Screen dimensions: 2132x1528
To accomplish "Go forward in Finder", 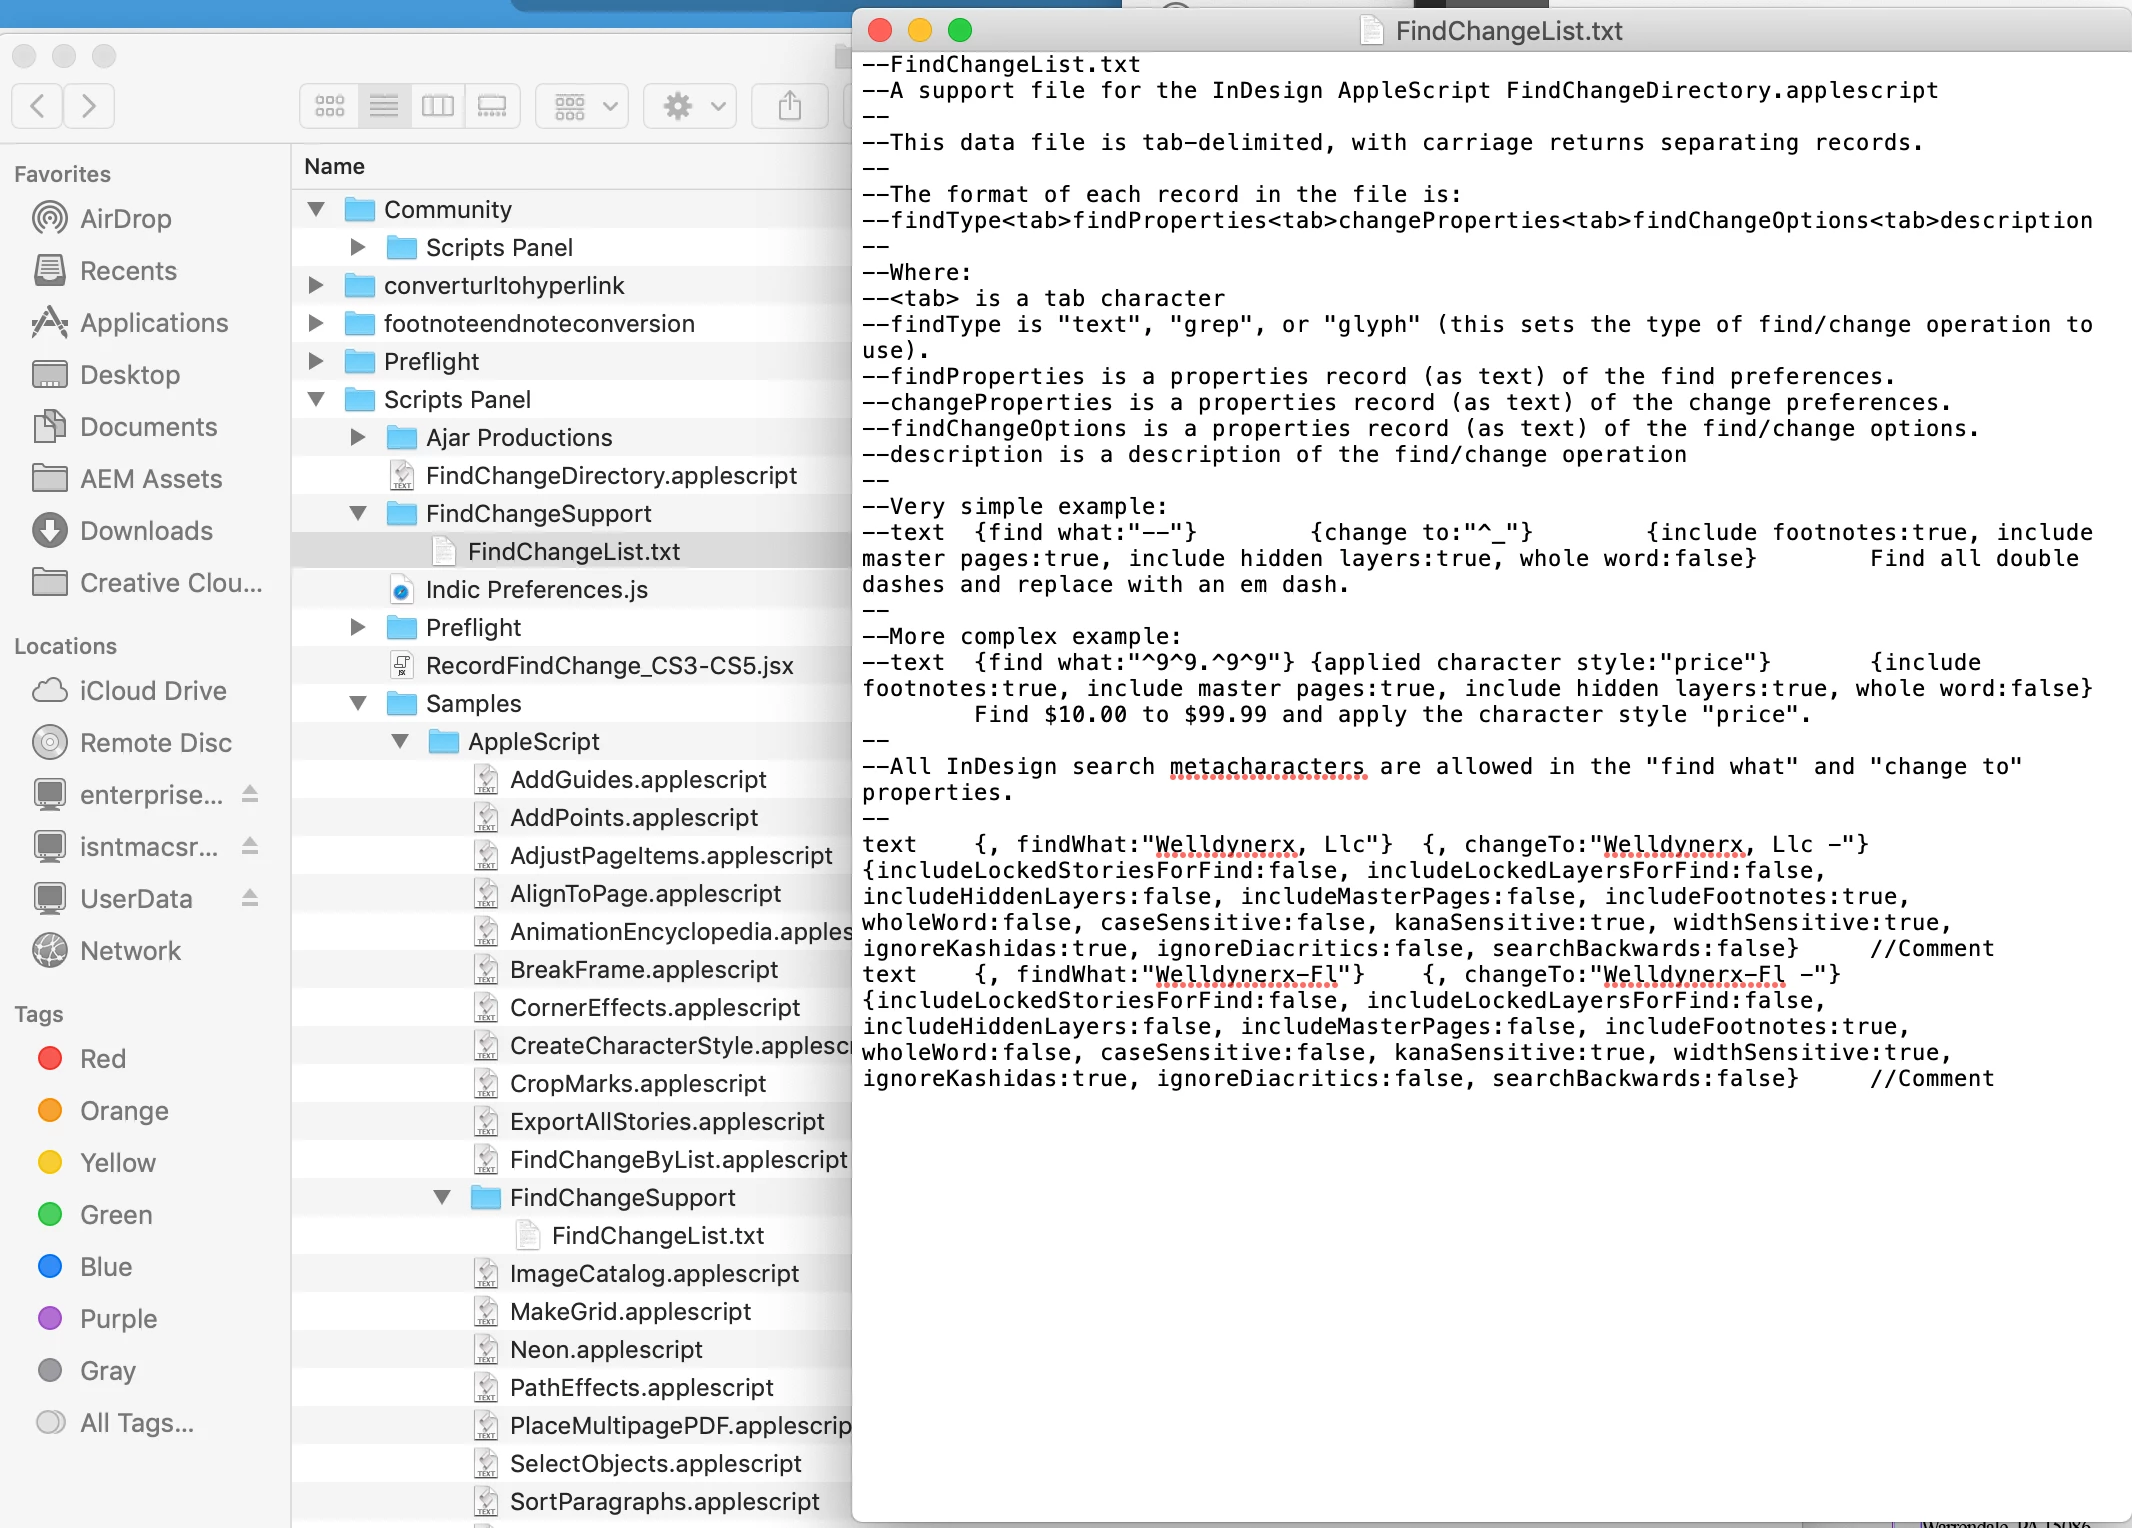I will click(89, 106).
